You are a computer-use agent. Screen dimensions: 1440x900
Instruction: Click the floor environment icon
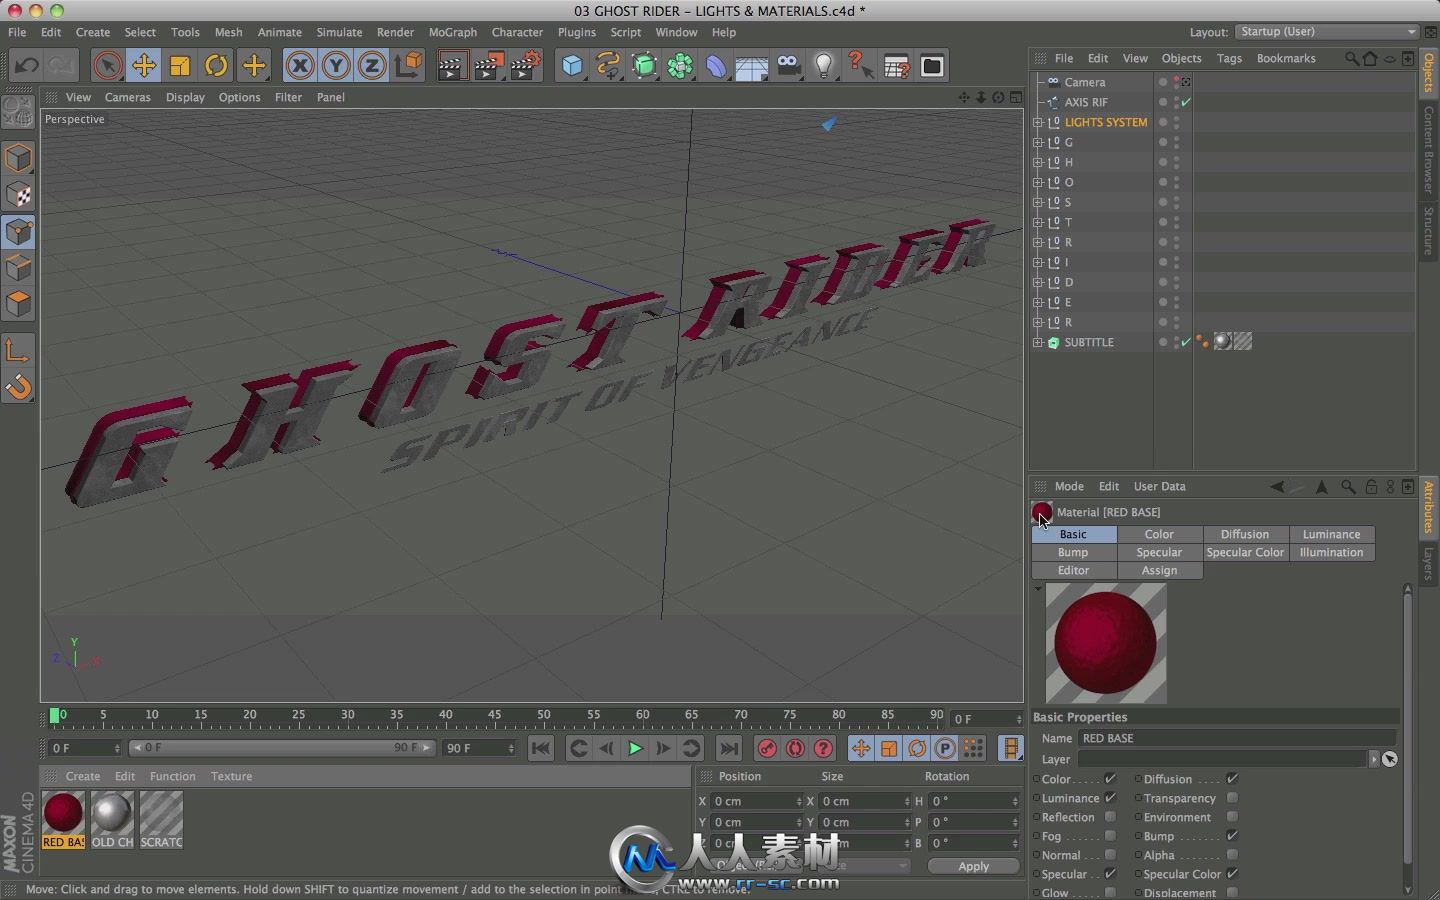coord(752,66)
